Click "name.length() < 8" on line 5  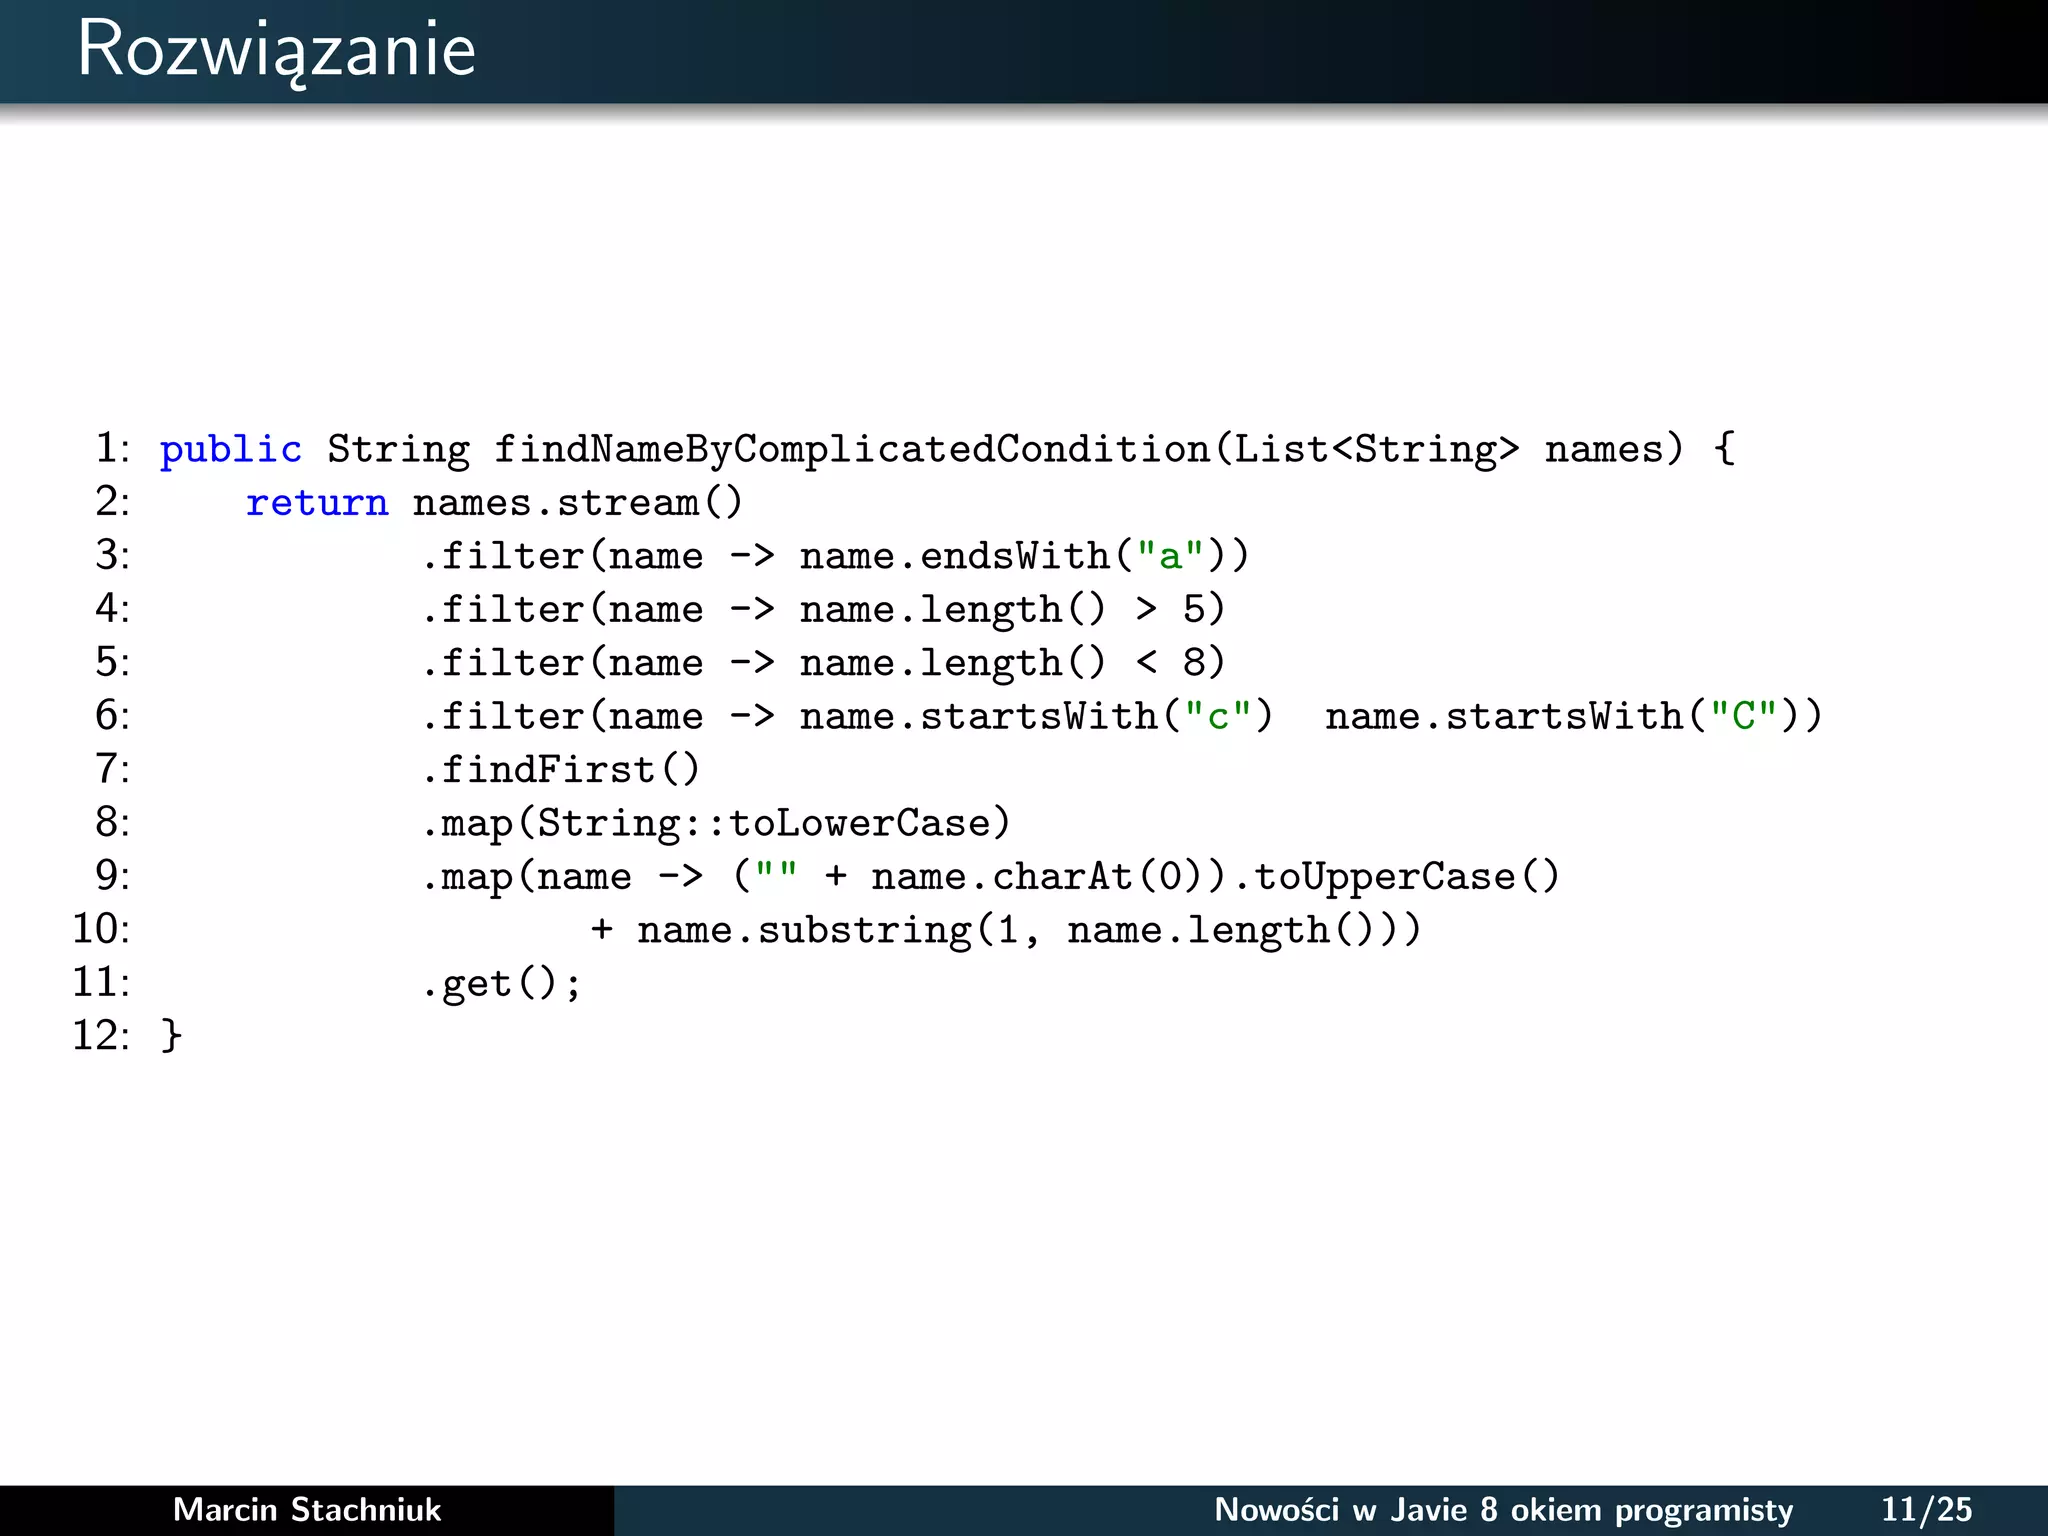1001,663
